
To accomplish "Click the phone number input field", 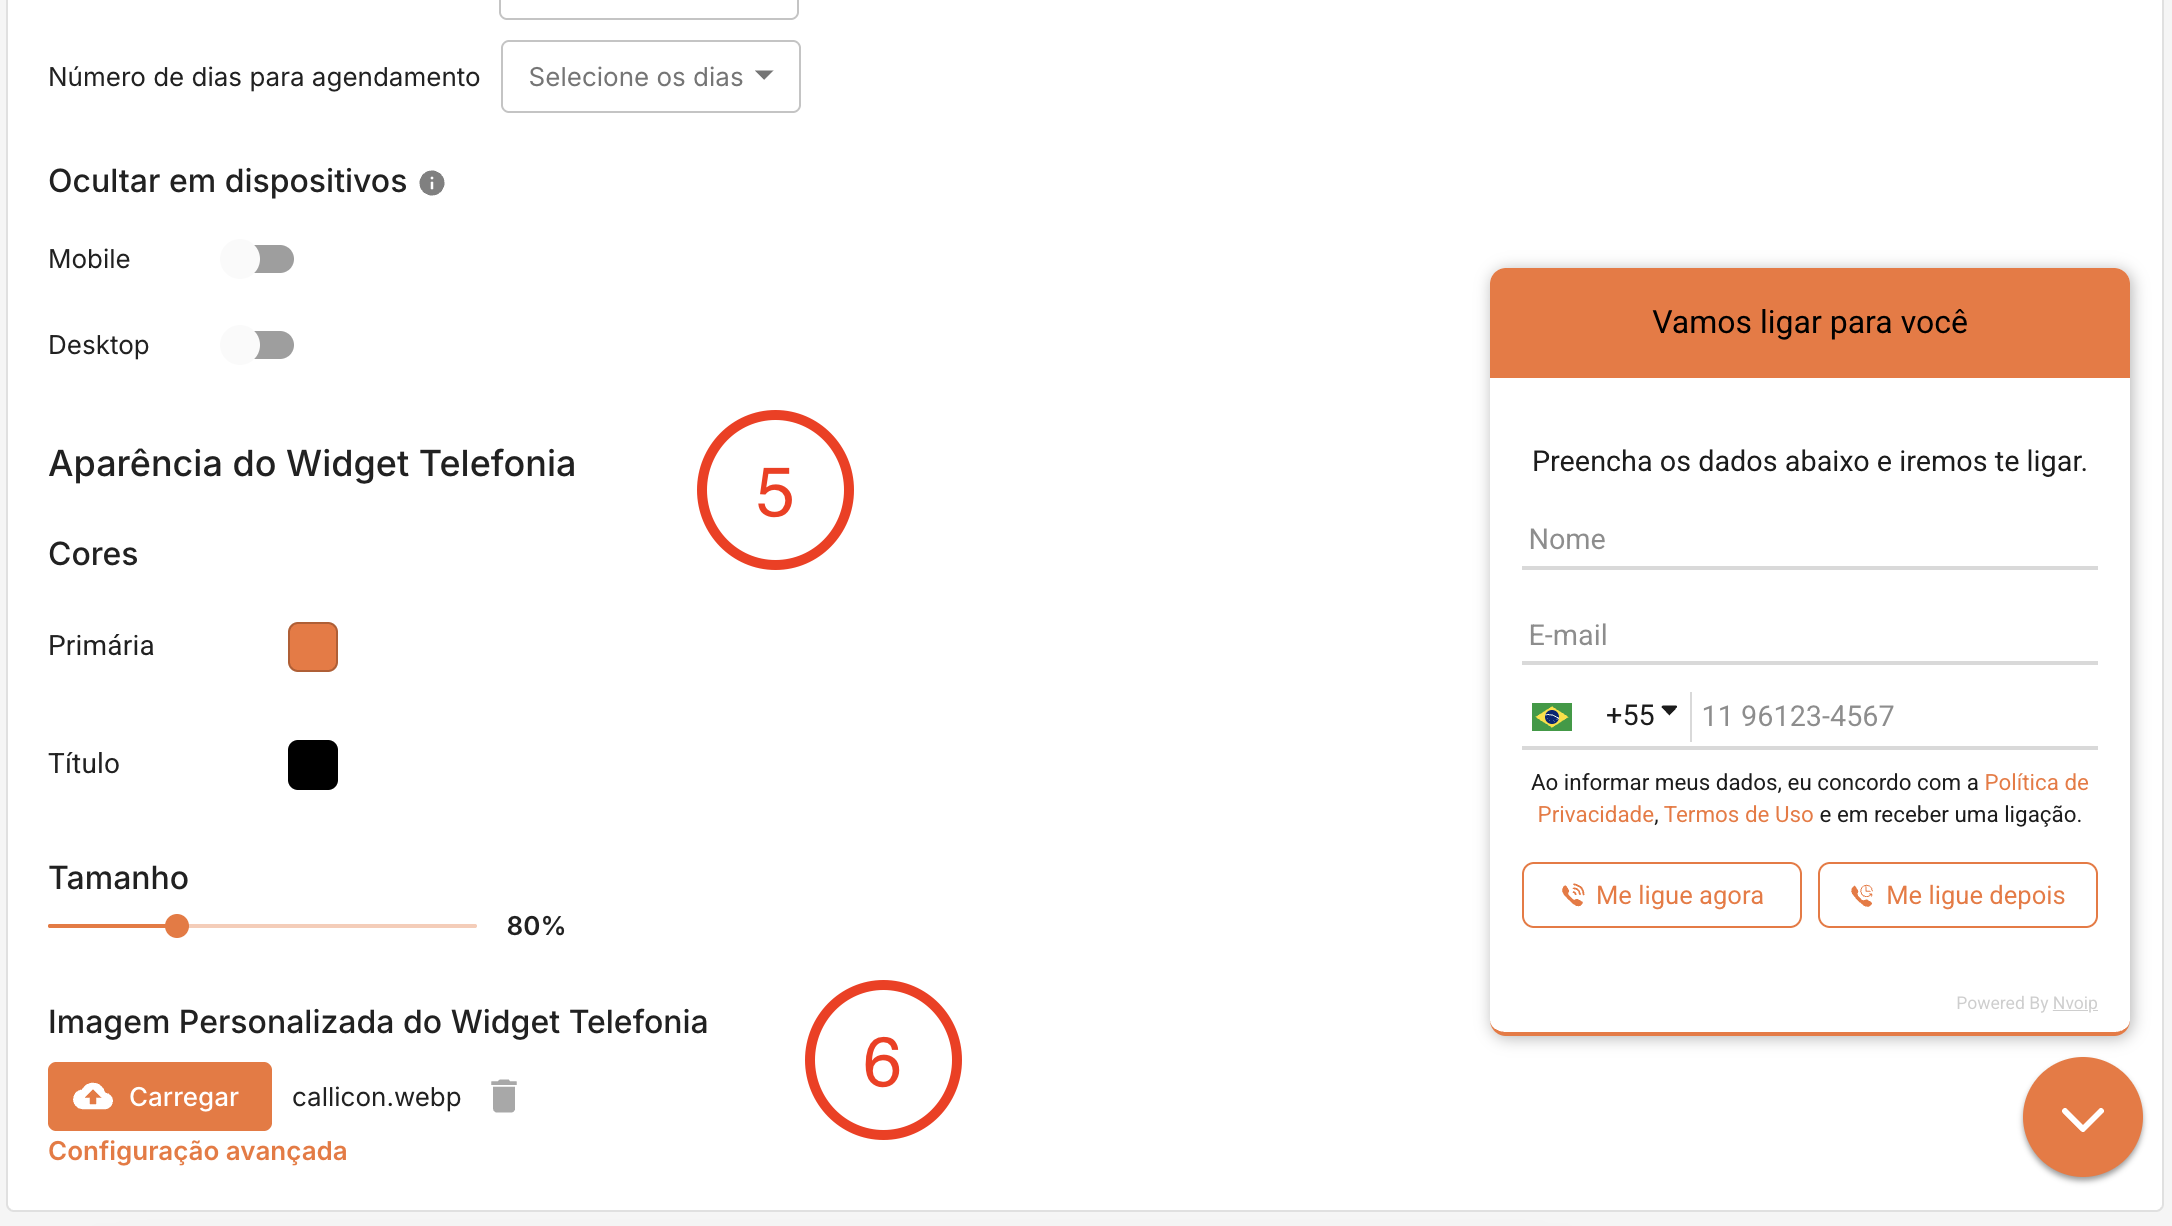I will 1895,716.
